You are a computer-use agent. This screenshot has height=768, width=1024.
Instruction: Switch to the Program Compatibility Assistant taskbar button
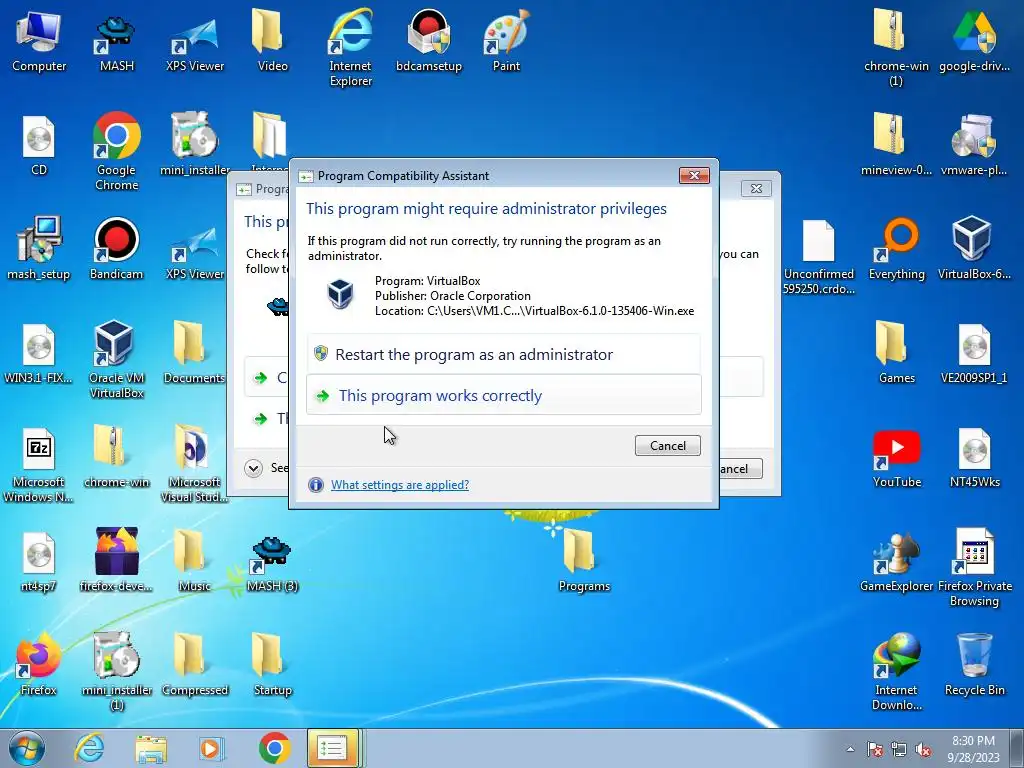point(333,748)
